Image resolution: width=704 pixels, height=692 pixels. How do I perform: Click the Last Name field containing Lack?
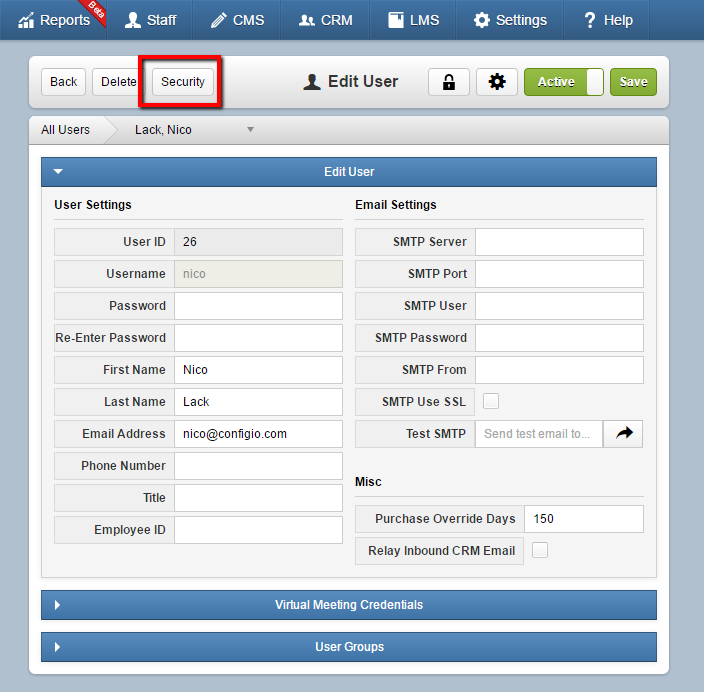click(258, 402)
